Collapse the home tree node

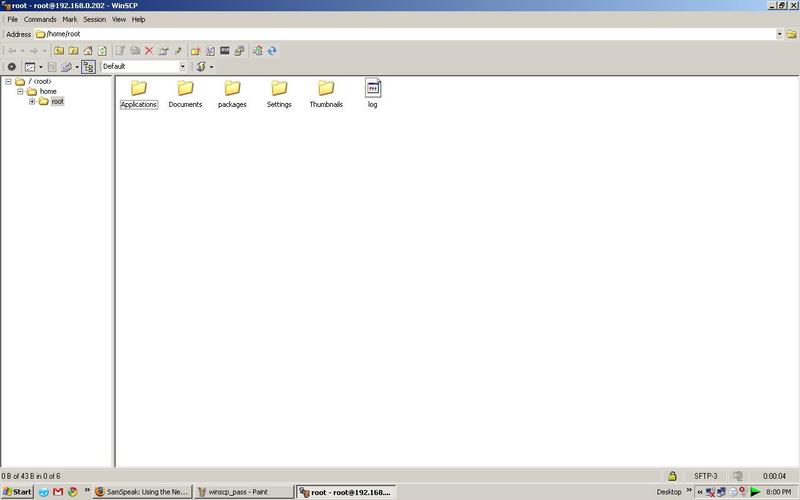21,91
